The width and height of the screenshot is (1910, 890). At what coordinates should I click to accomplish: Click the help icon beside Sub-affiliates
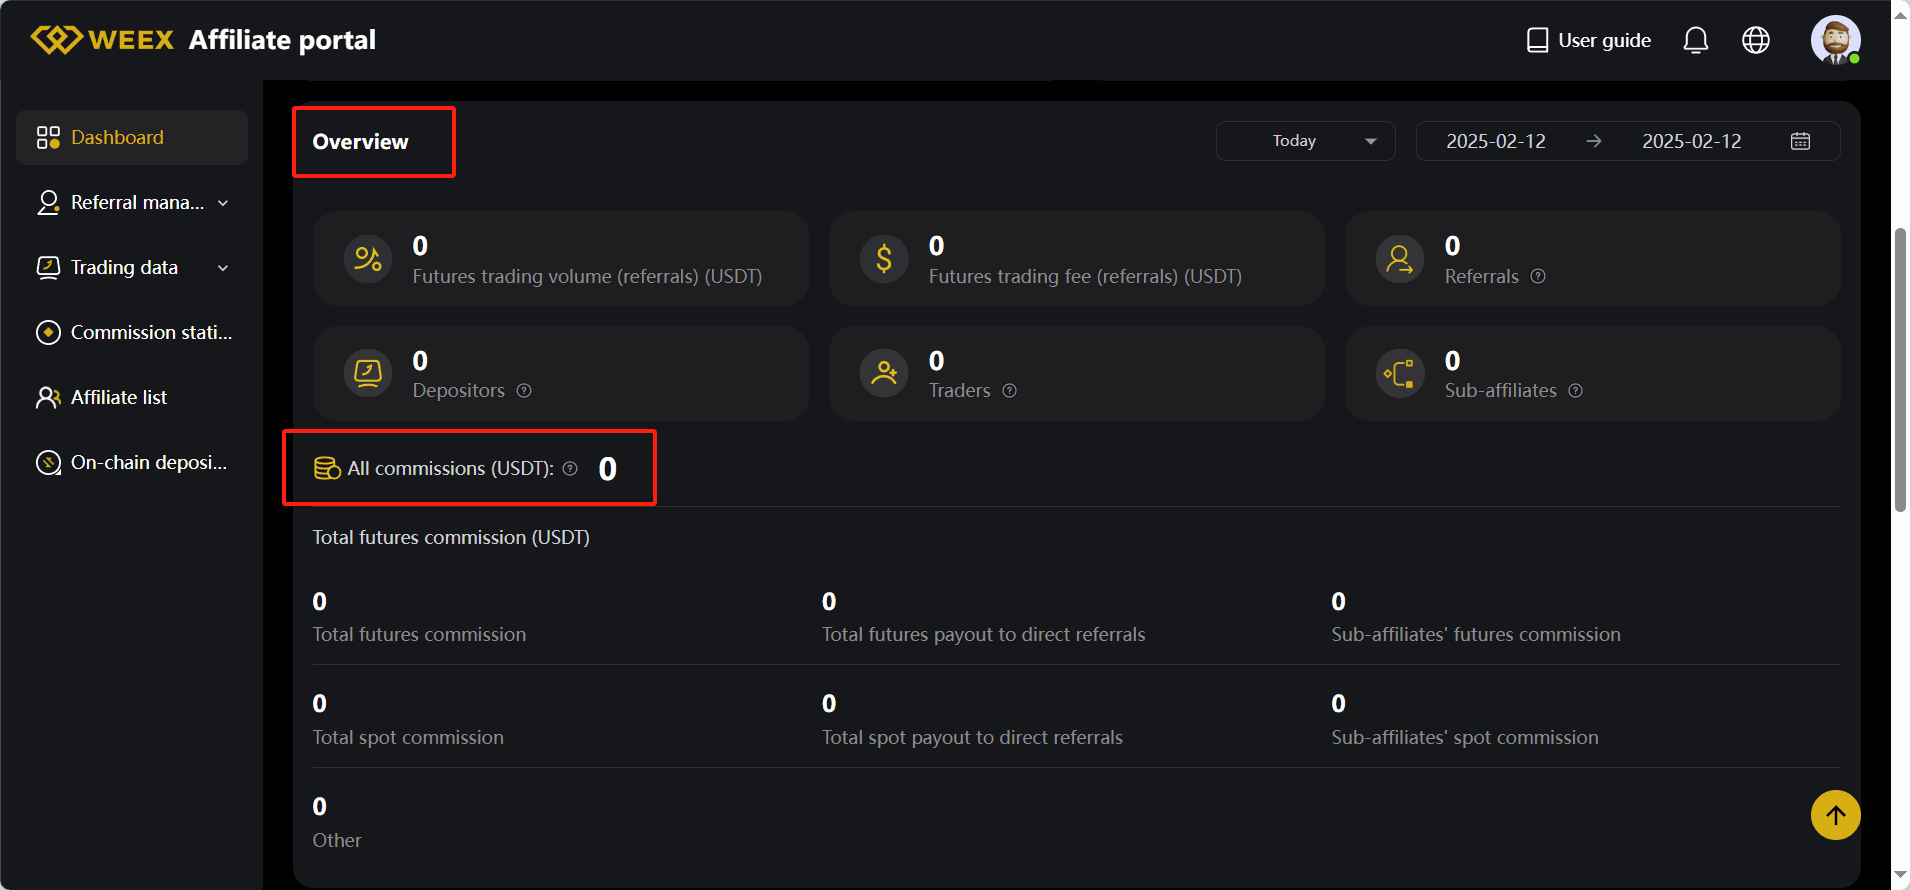tap(1575, 391)
